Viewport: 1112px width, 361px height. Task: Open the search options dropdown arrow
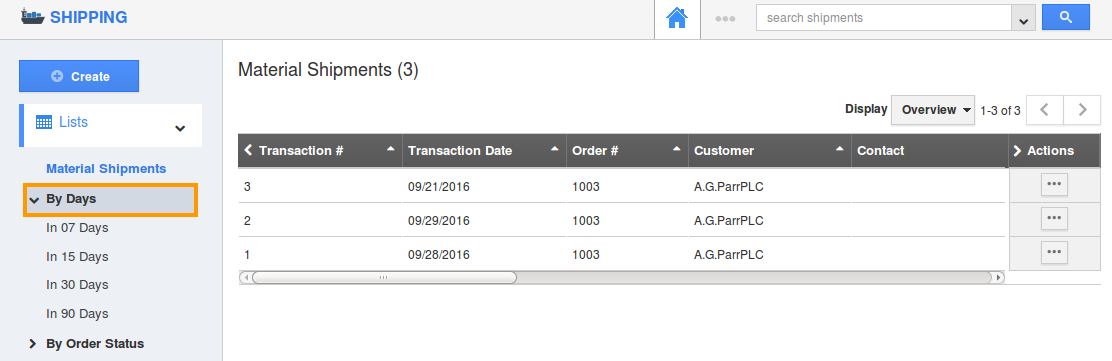(1023, 18)
